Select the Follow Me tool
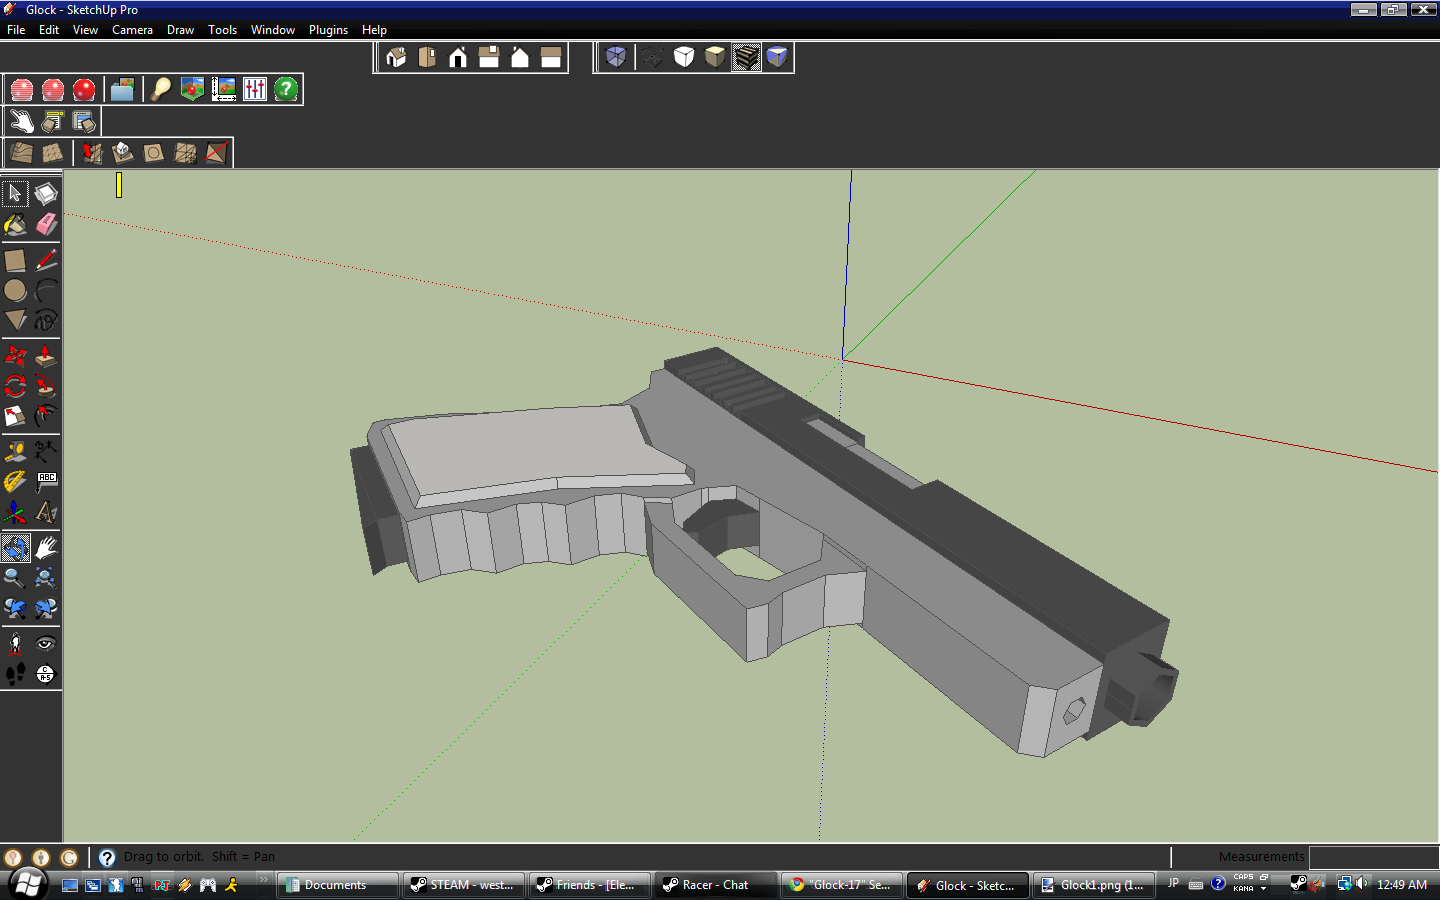Viewport: 1440px width, 900px height. tap(46, 386)
